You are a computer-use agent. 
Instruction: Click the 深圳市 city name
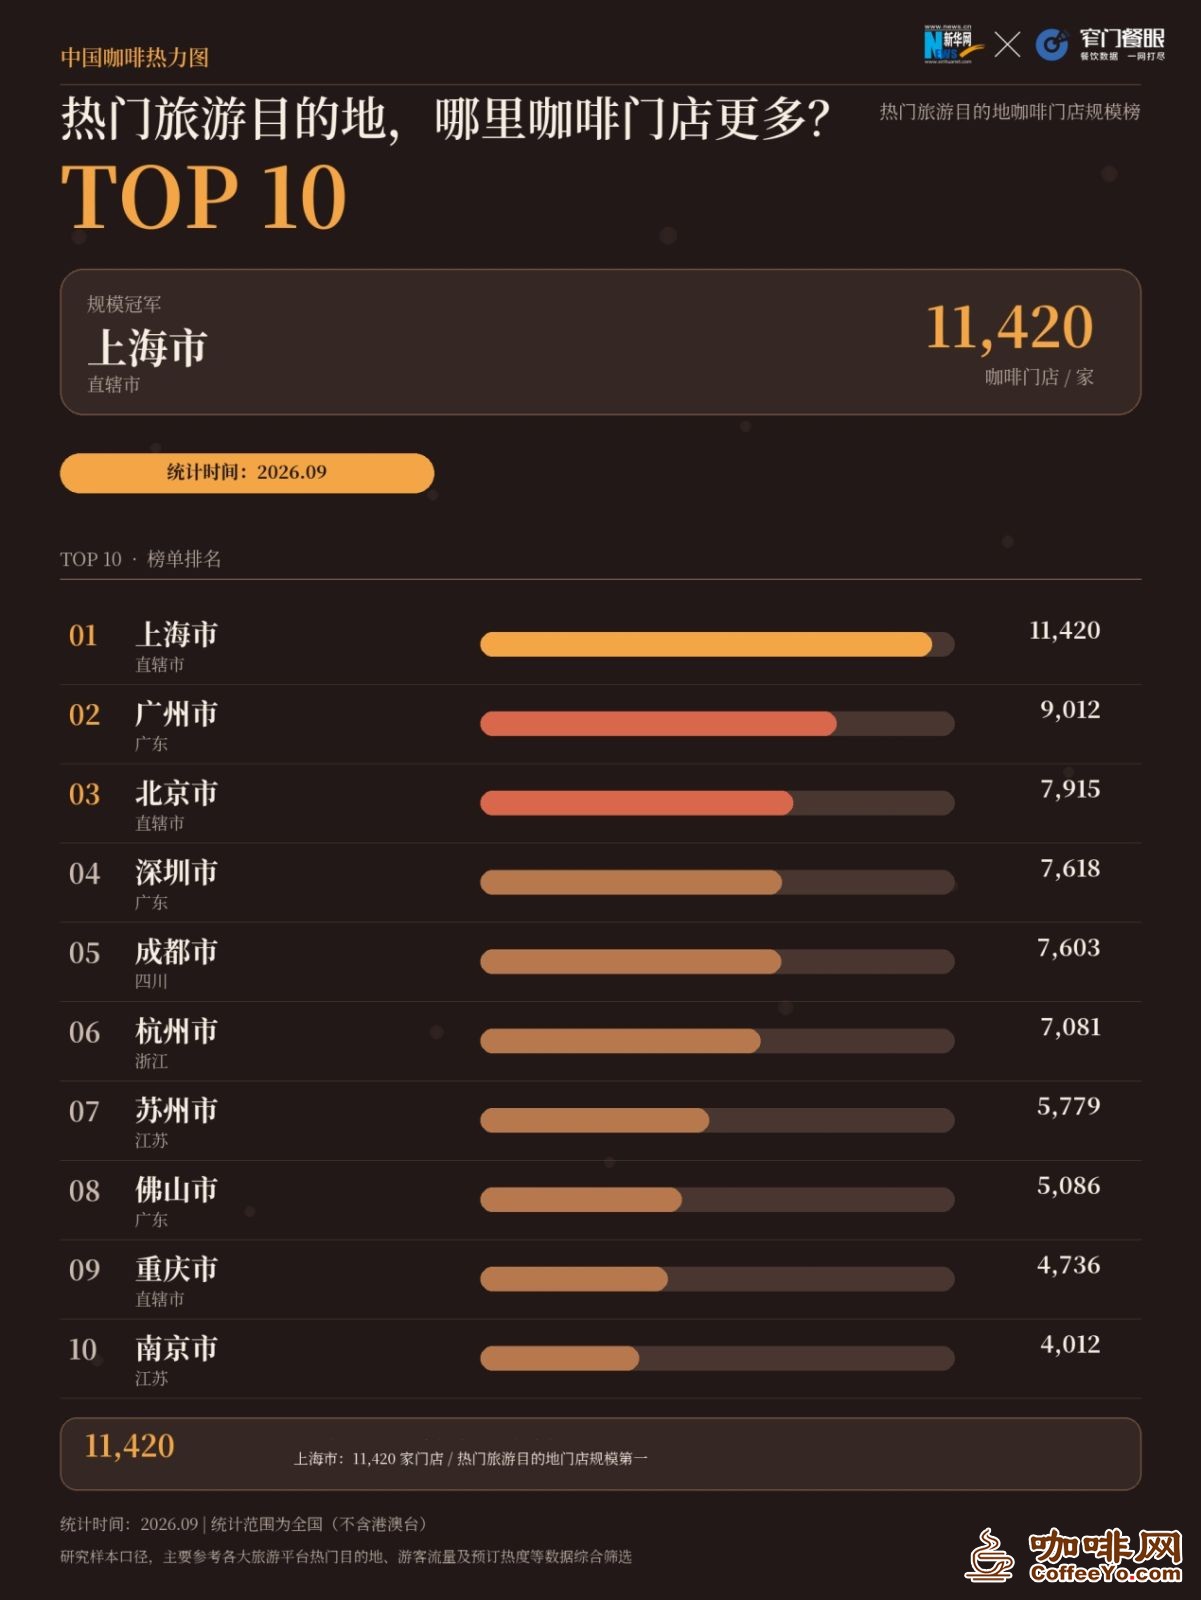(176, 873)
